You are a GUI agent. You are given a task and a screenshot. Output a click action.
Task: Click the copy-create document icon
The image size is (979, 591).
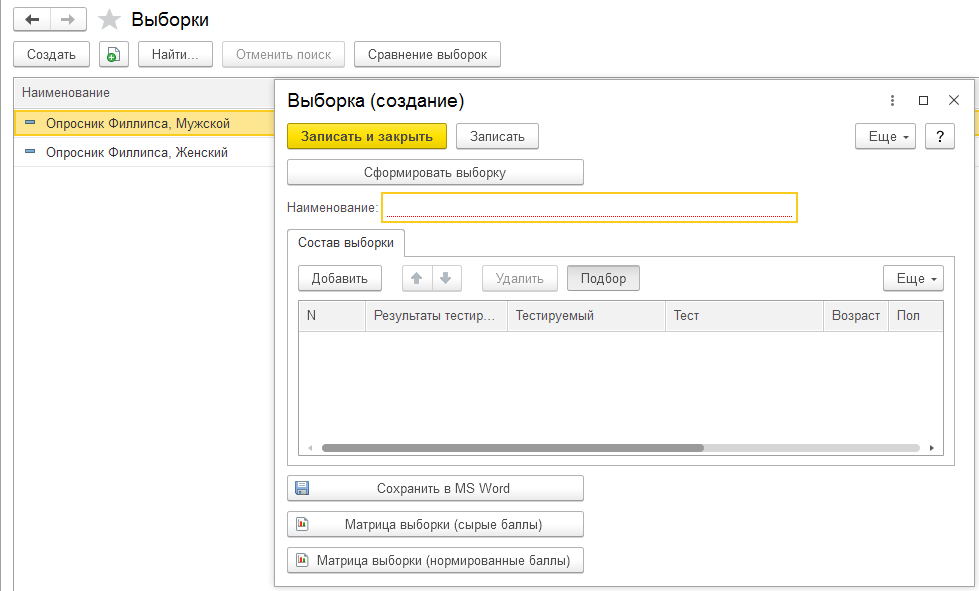(113, 54)
